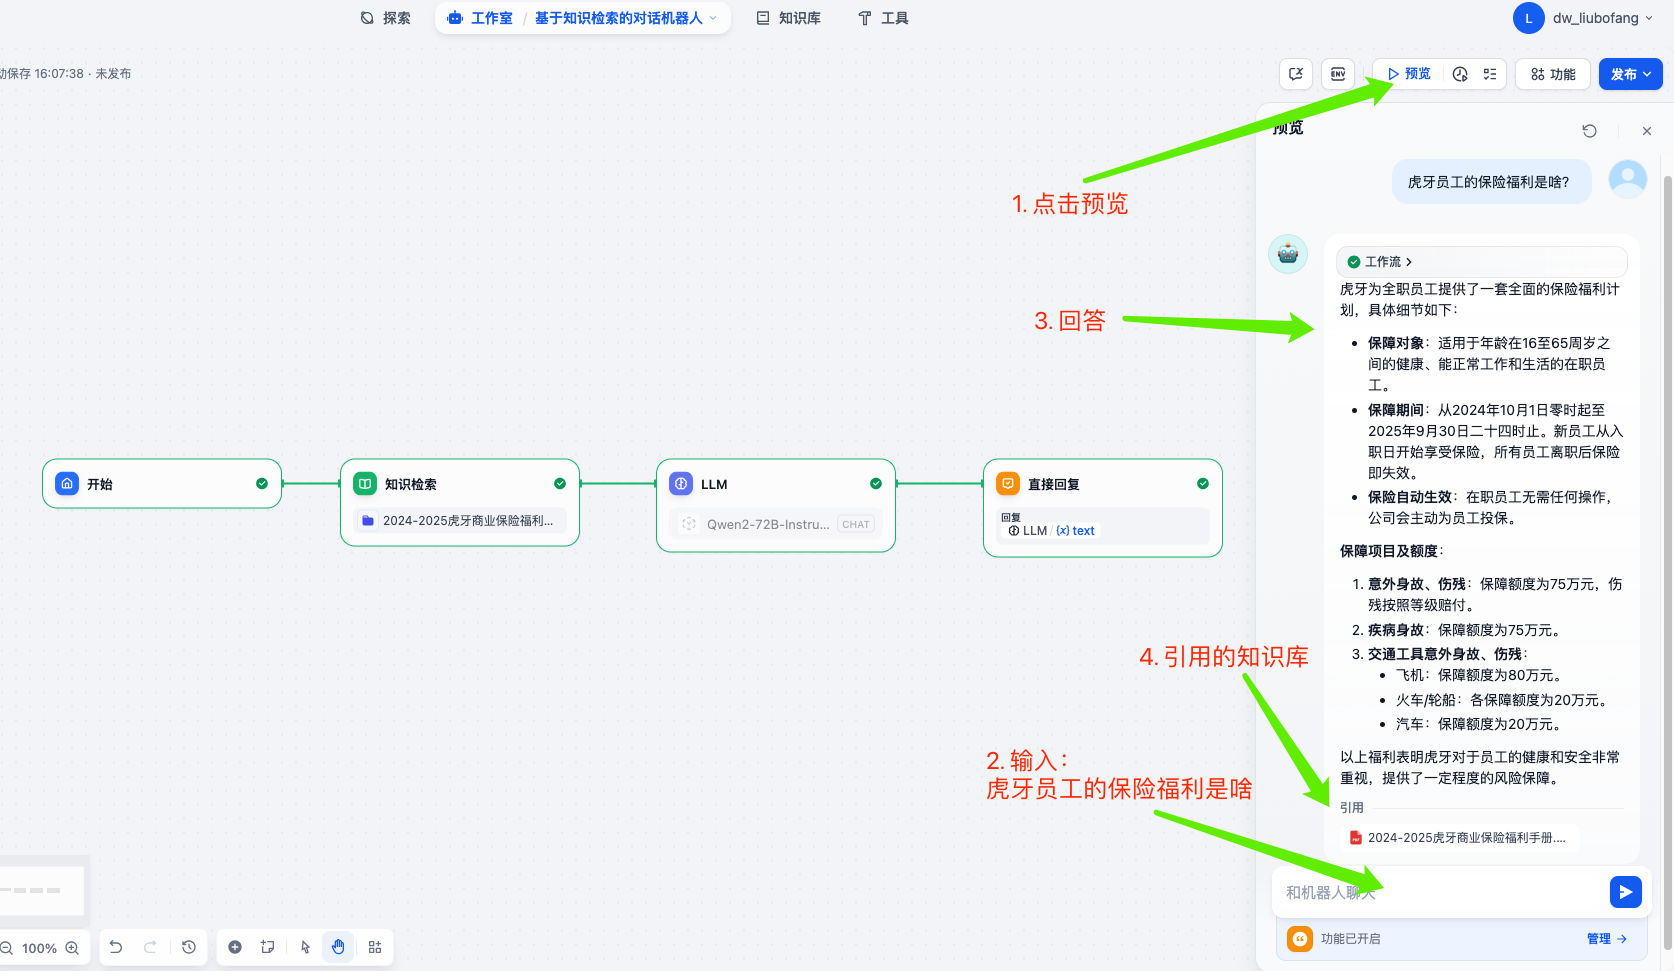
Task: Expand the 发布 publish dropdown
Action: [x=1630, y=74]
